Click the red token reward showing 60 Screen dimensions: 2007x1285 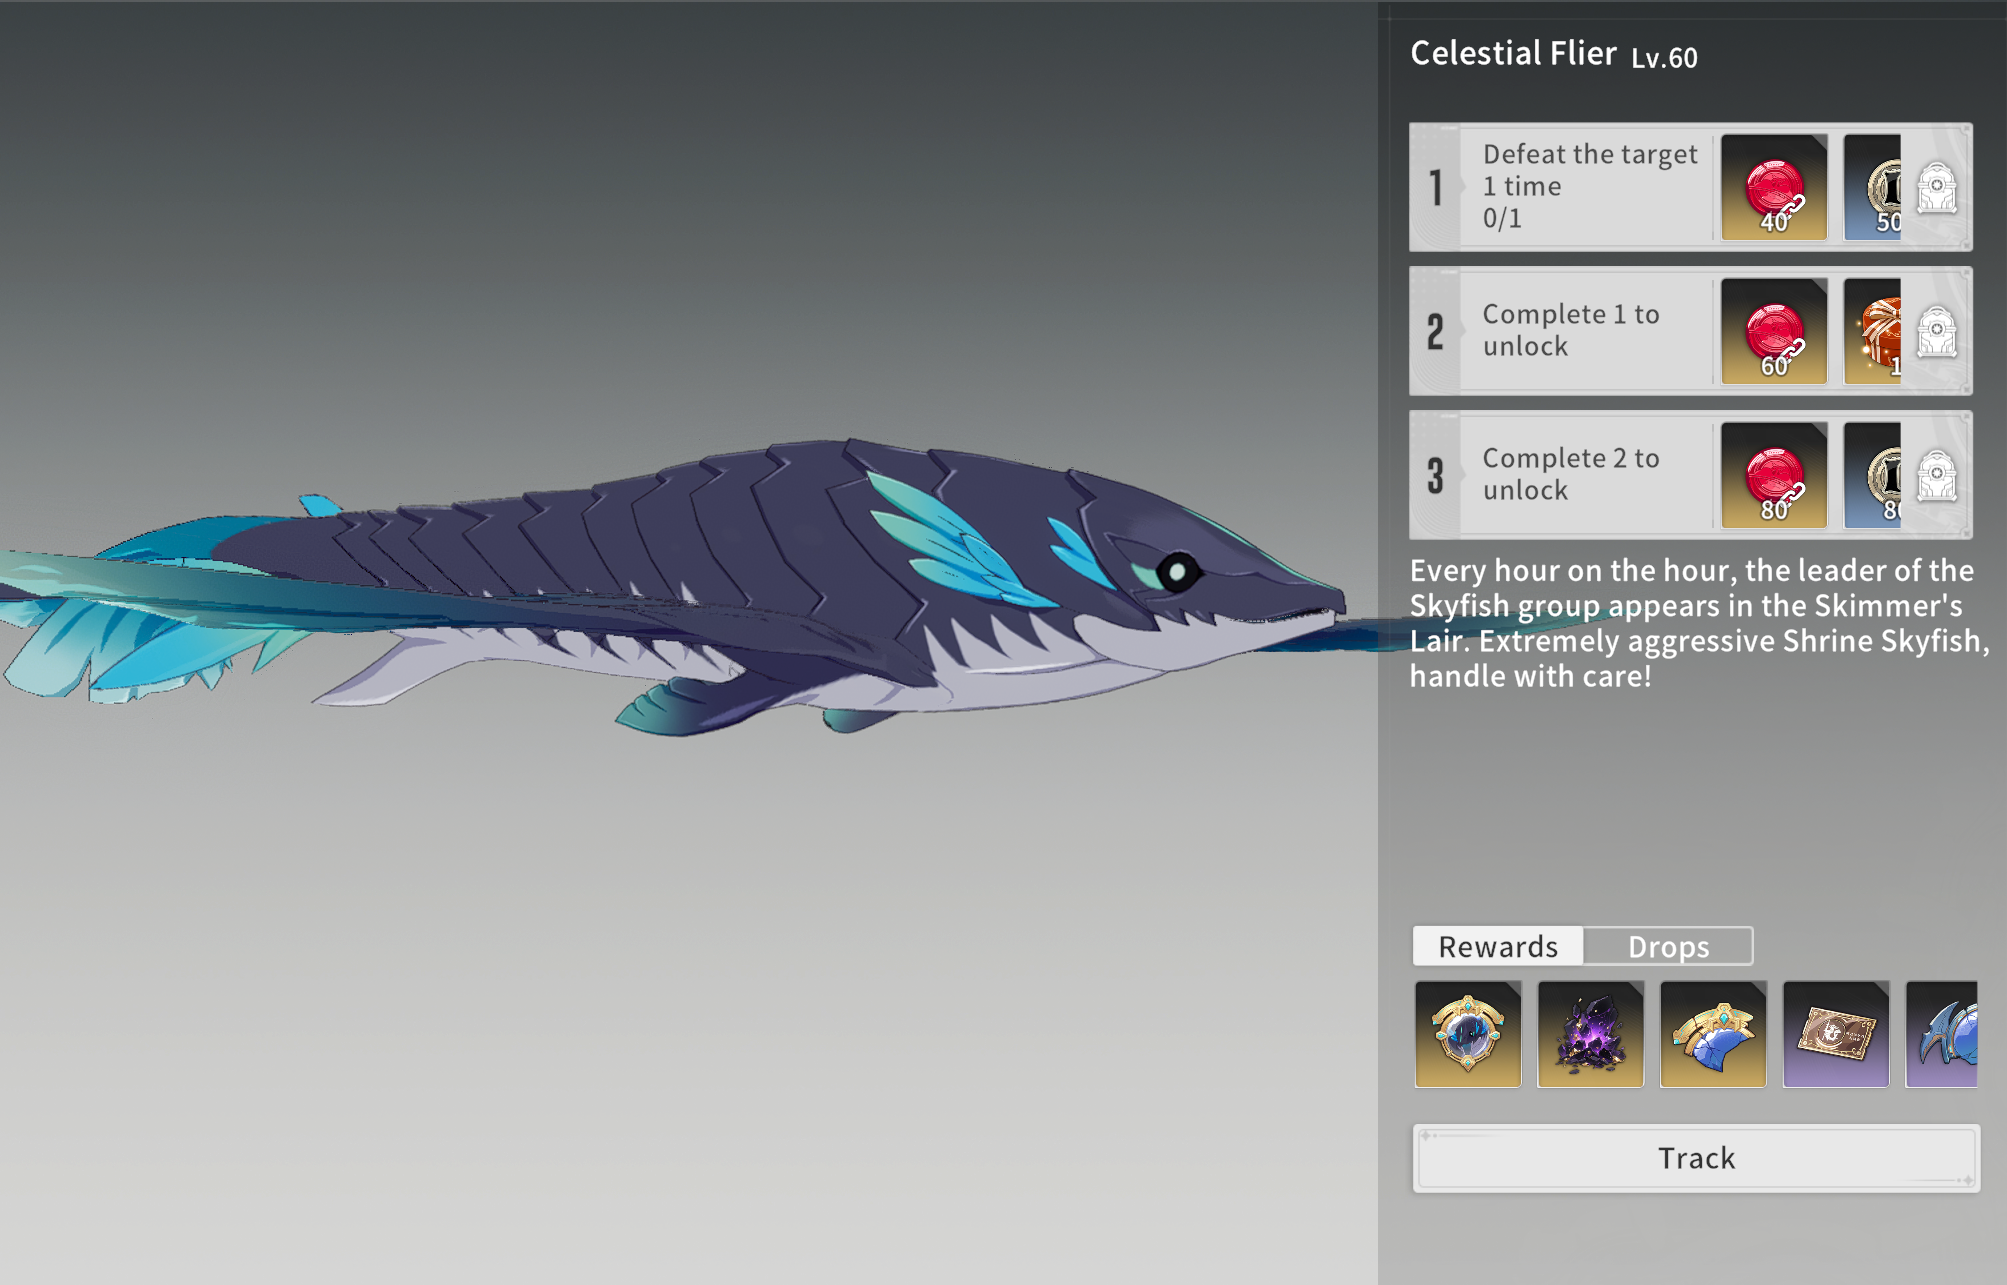(x=1773, y=331)
